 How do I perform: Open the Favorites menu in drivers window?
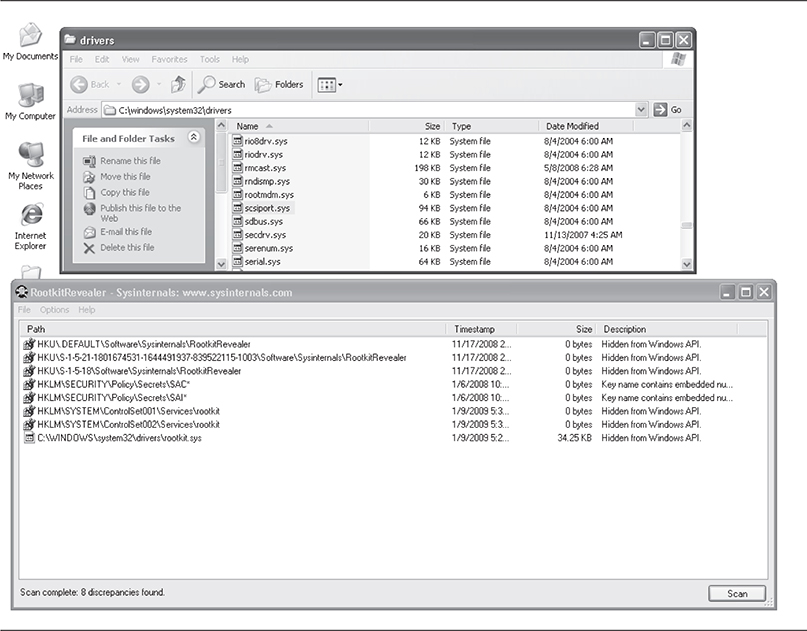point(169,60)
